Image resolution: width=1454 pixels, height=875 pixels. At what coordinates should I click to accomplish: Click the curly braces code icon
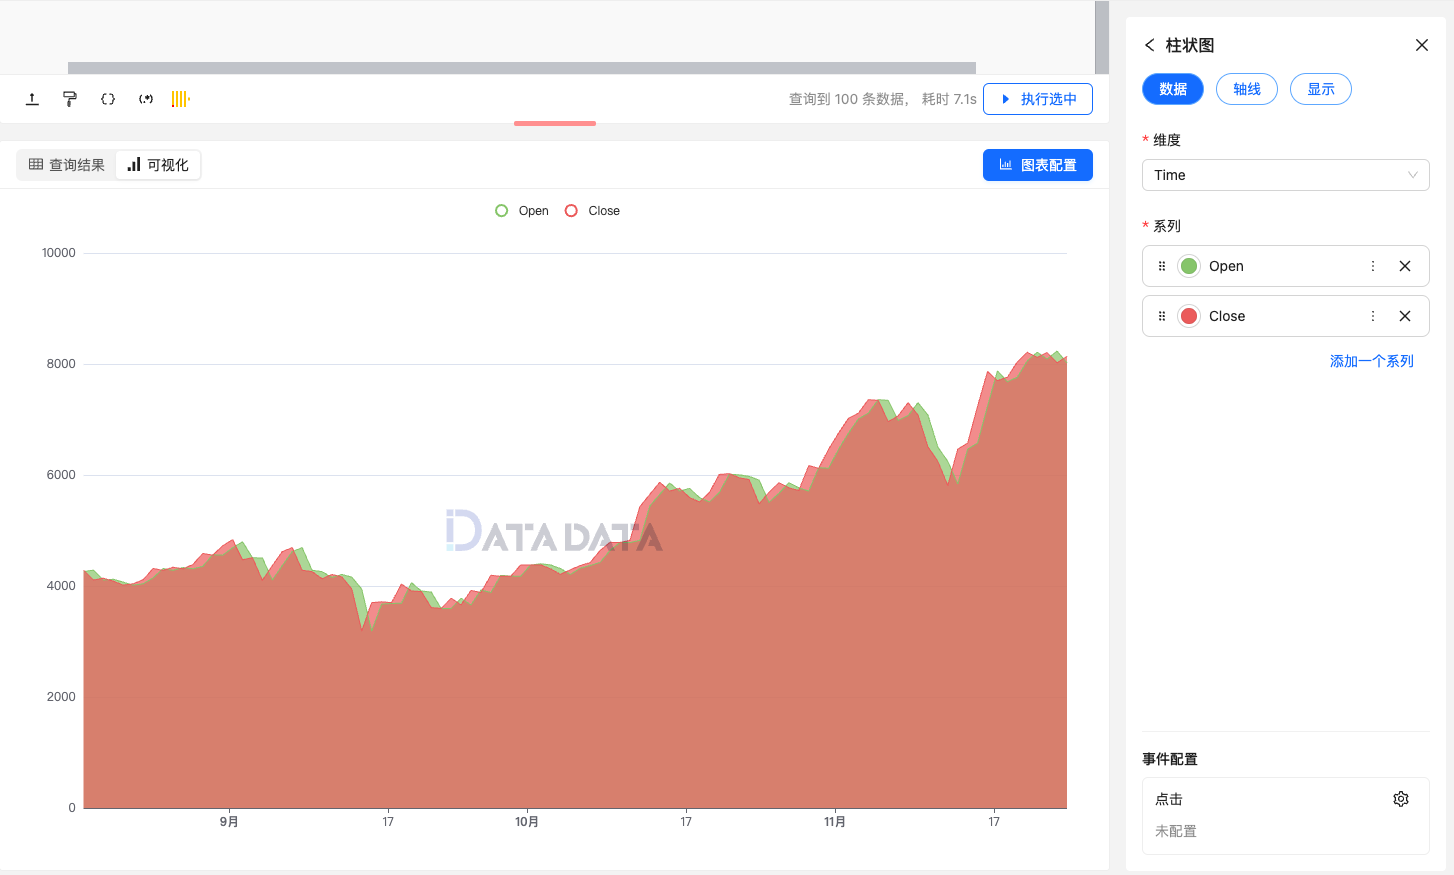click(107, 98)
